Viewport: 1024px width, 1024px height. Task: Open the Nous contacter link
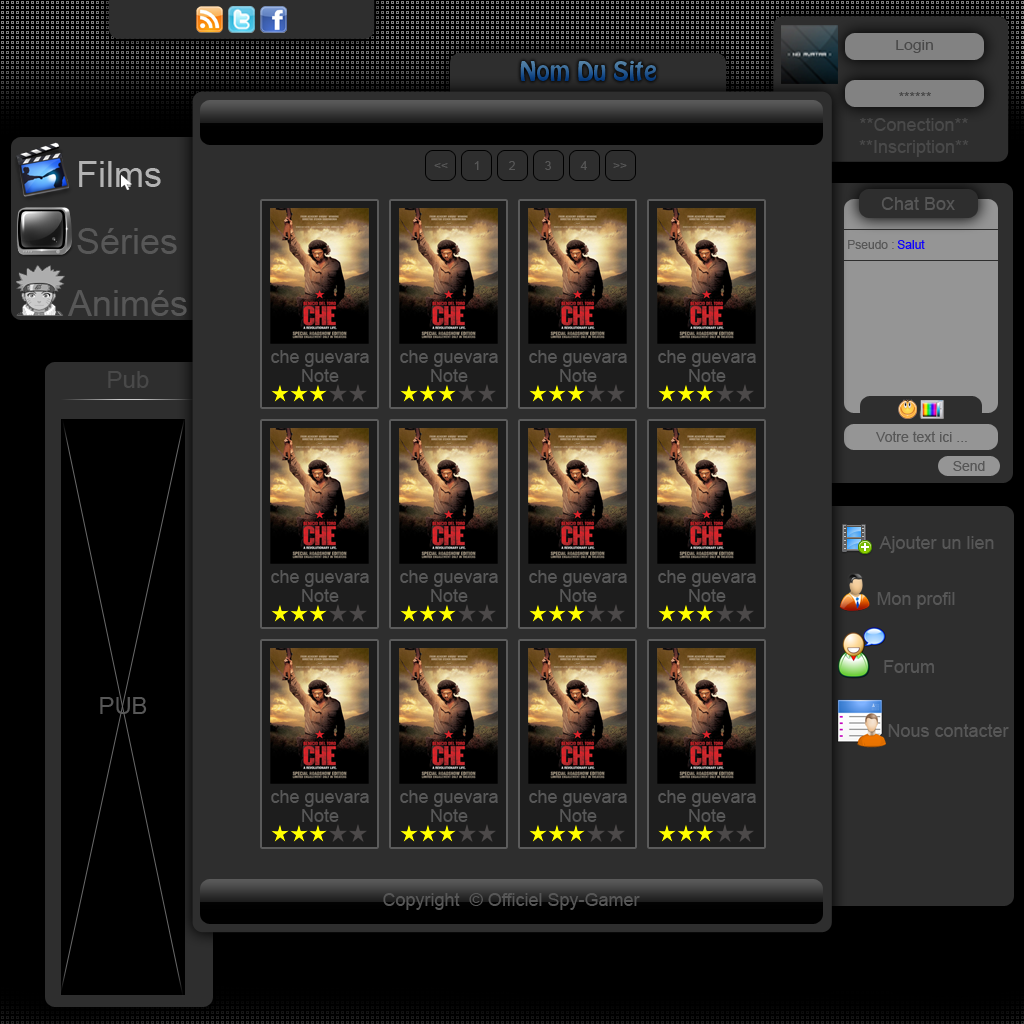click(x=948, y=731)
